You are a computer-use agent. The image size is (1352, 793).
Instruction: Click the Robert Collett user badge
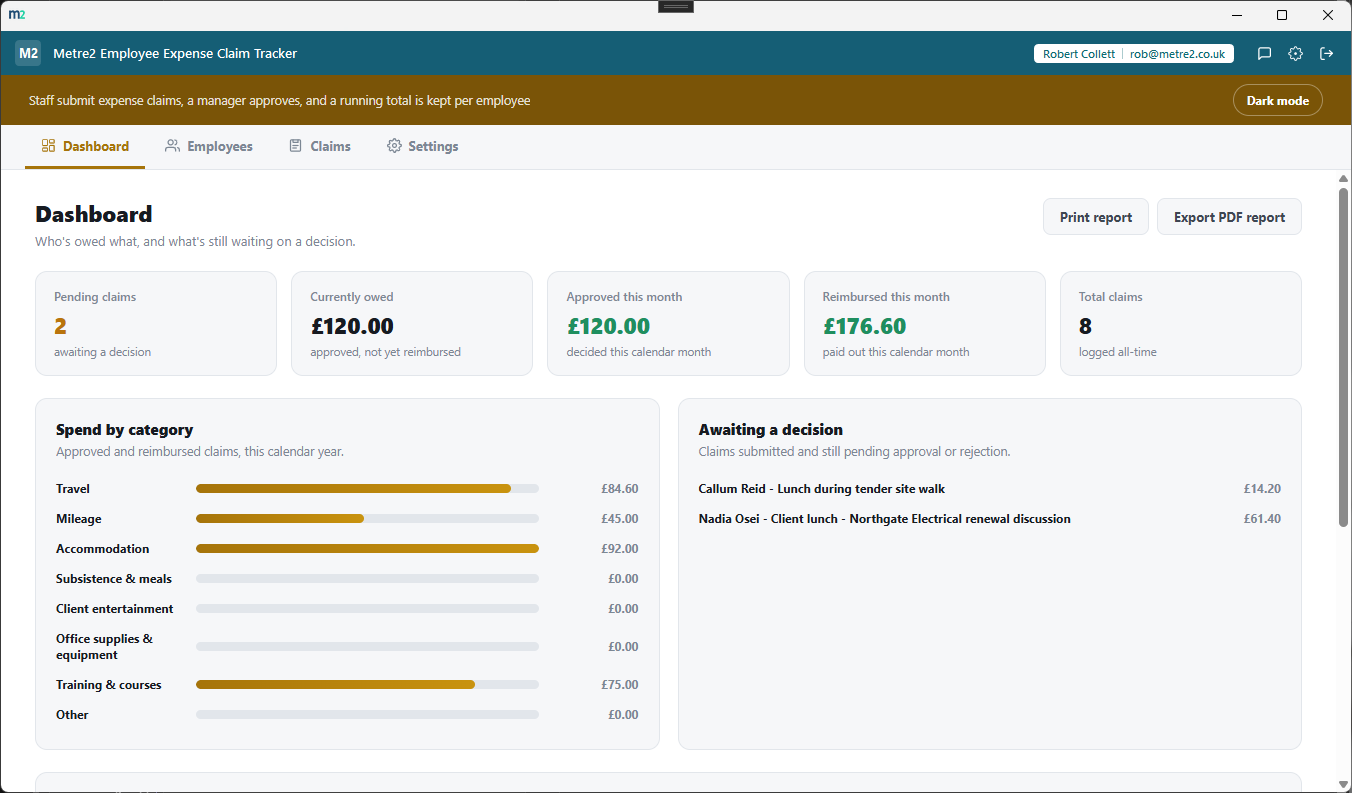(1134, 54)
